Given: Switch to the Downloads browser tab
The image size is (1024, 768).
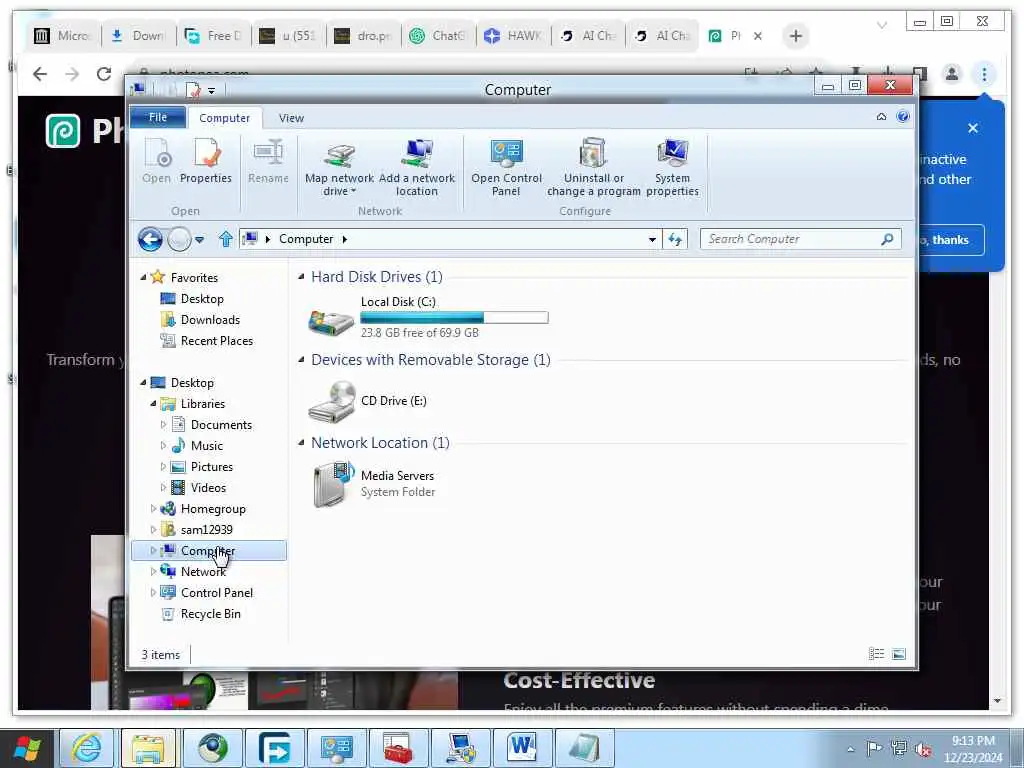Looking at the screenshot, I should point(138,36).
